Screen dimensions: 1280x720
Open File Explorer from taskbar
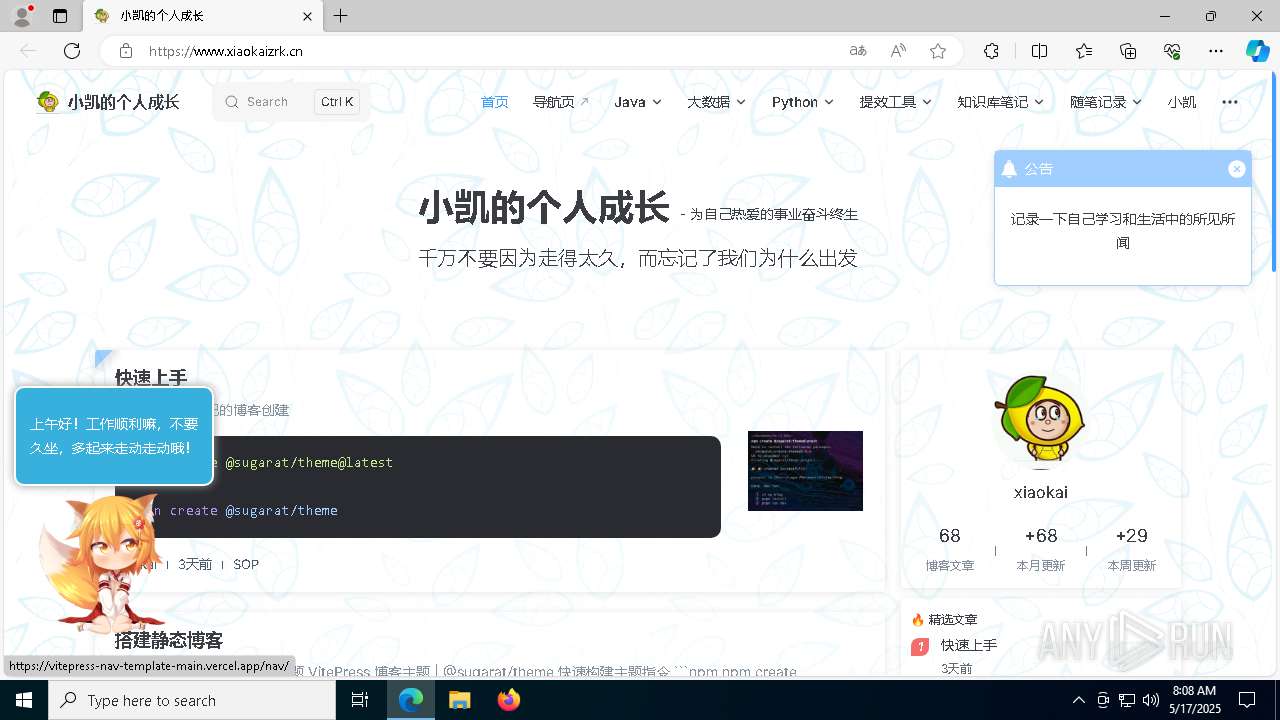(x=459, y=700)
